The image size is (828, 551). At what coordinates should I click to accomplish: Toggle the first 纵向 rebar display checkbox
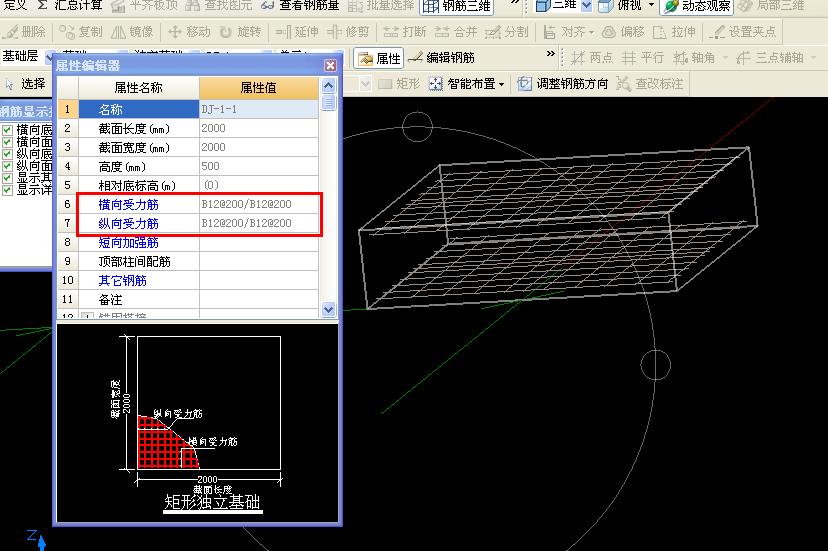(x=8, y=154)
